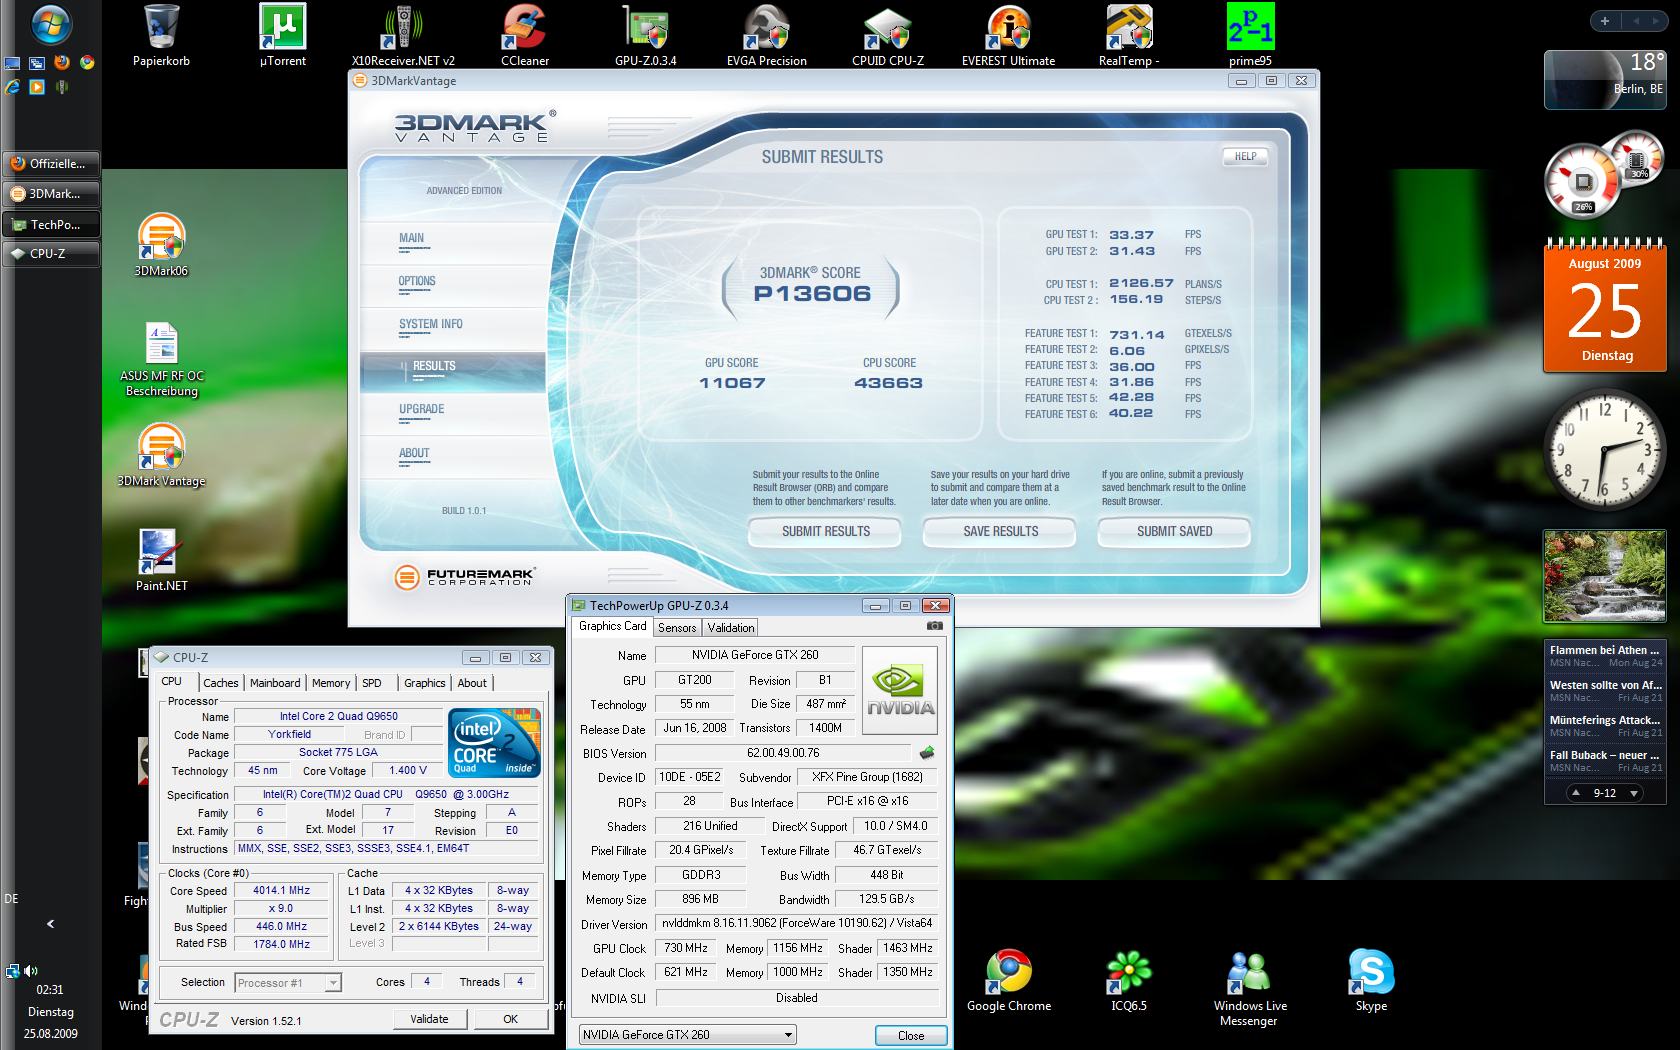The image size is (1680, 1050).
Task: Click the SAVE RESULTS button
Action: 1000,532
